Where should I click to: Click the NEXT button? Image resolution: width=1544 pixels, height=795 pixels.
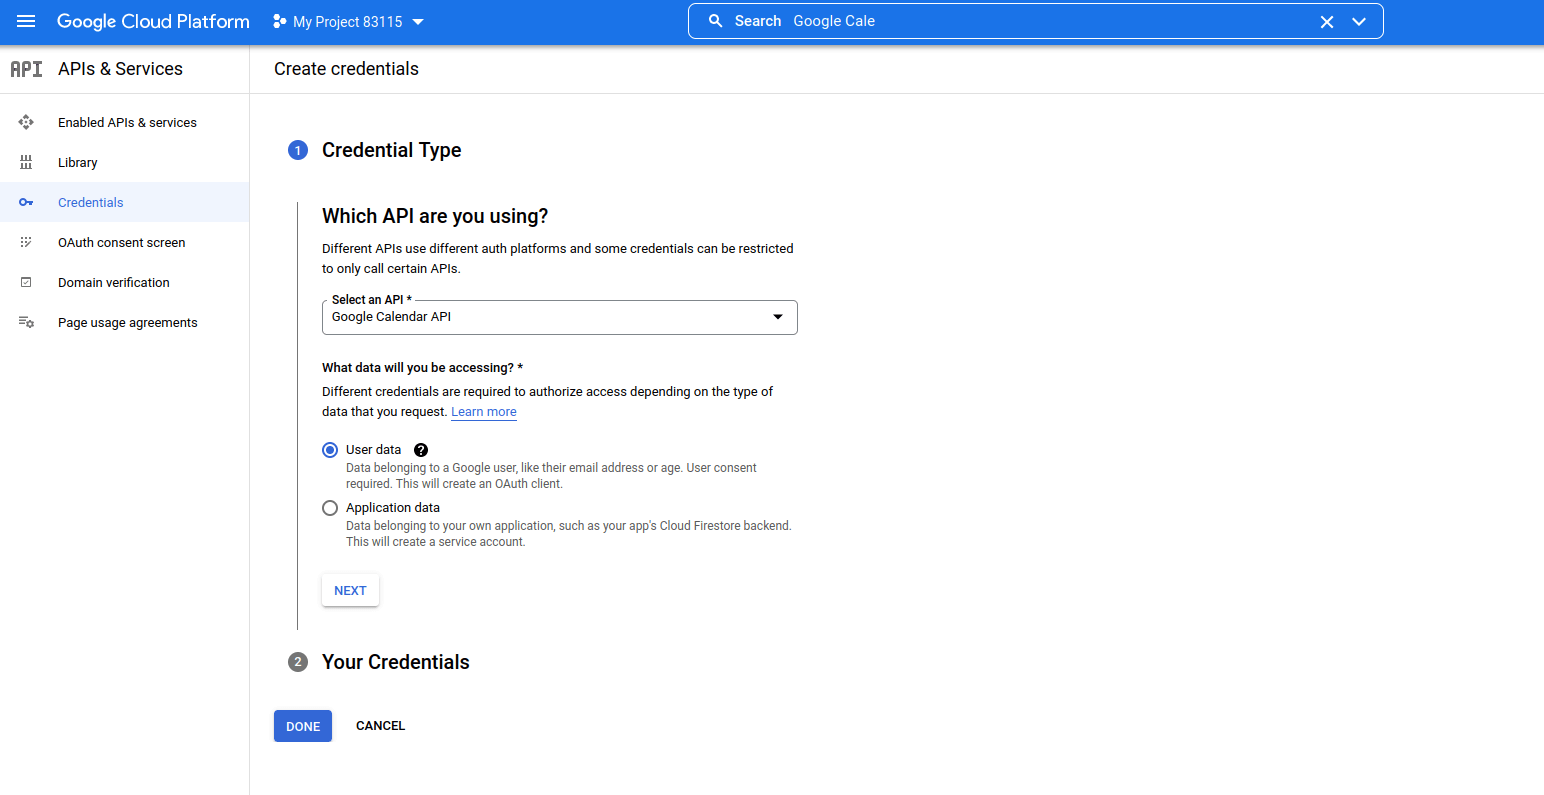tap(350, 590)
